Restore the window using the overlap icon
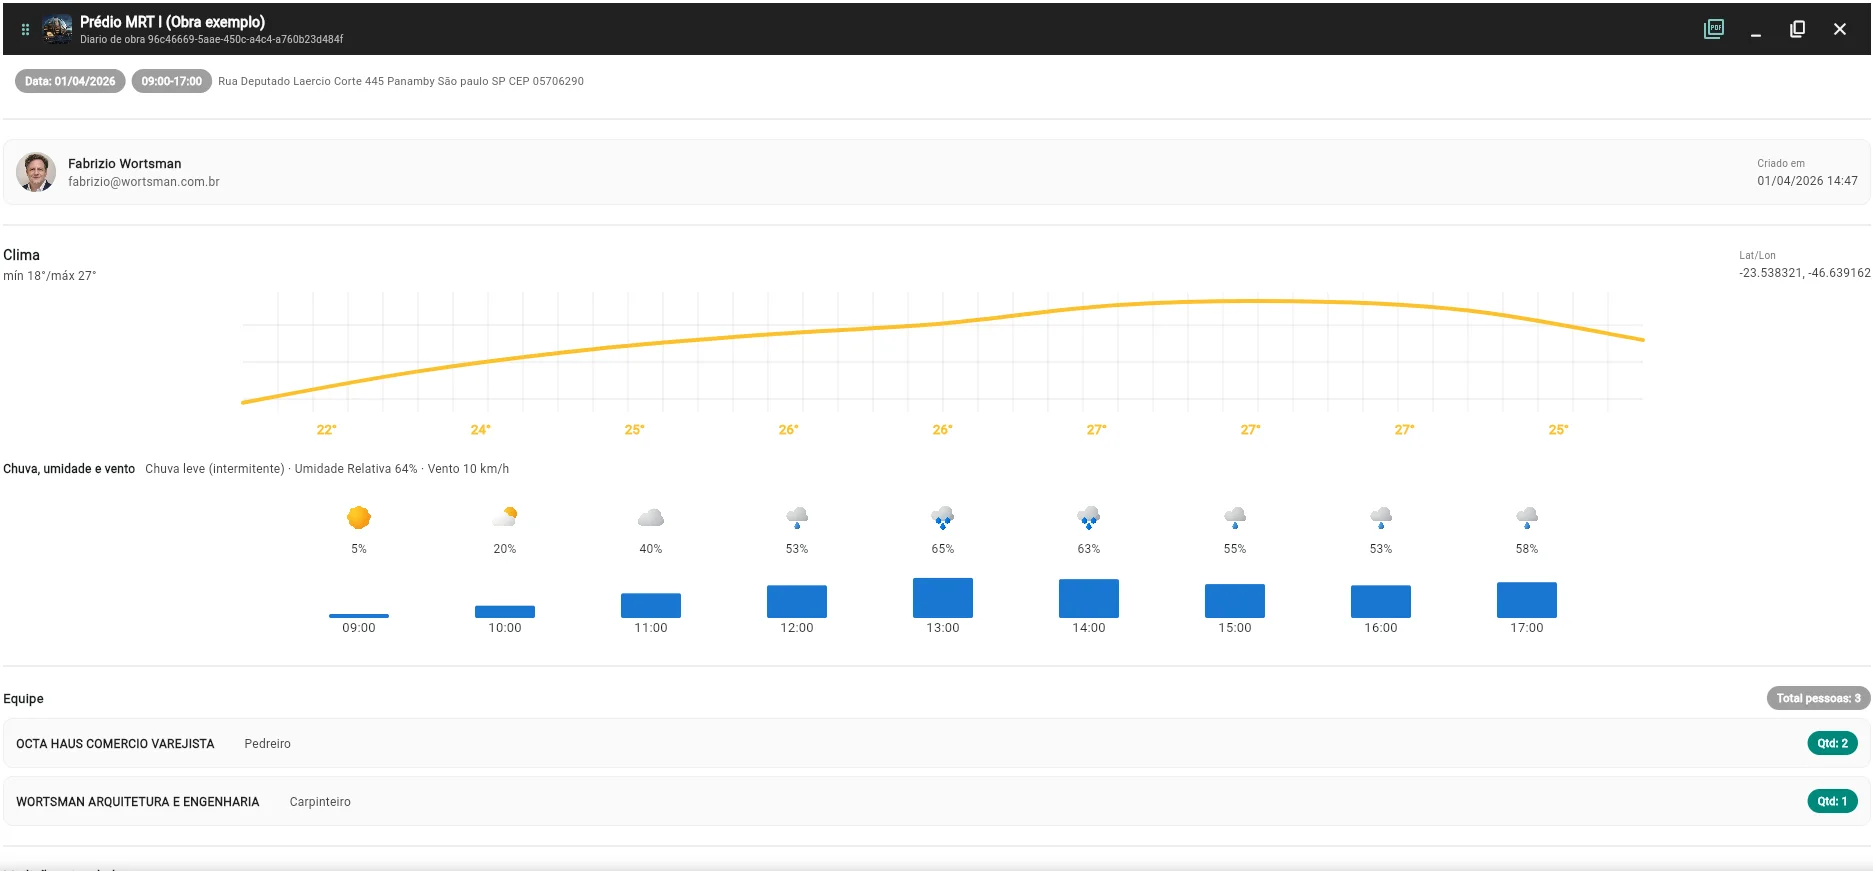Viewport: 1873px width, 871px height. click(x=1797, y=29)
